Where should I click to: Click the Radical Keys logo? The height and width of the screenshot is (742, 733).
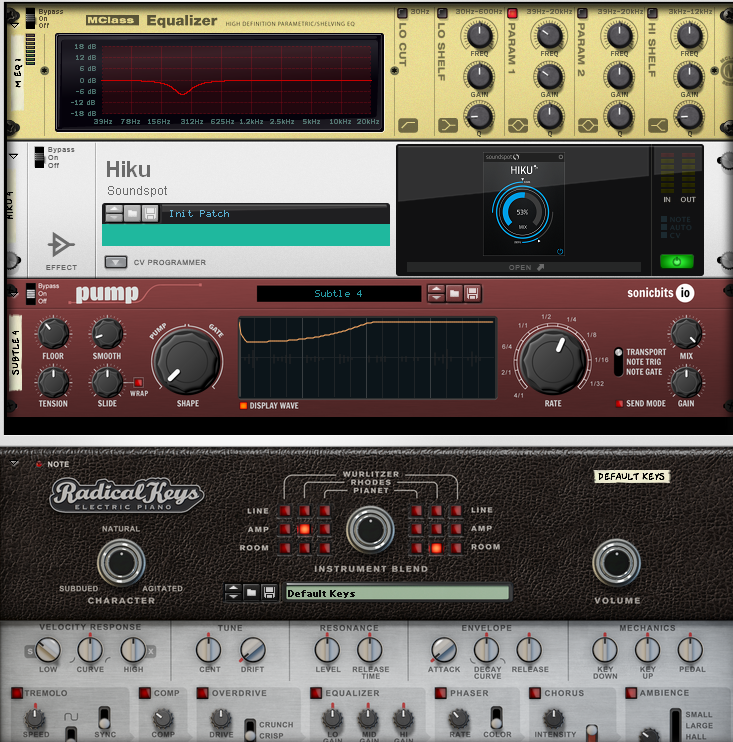127,495
